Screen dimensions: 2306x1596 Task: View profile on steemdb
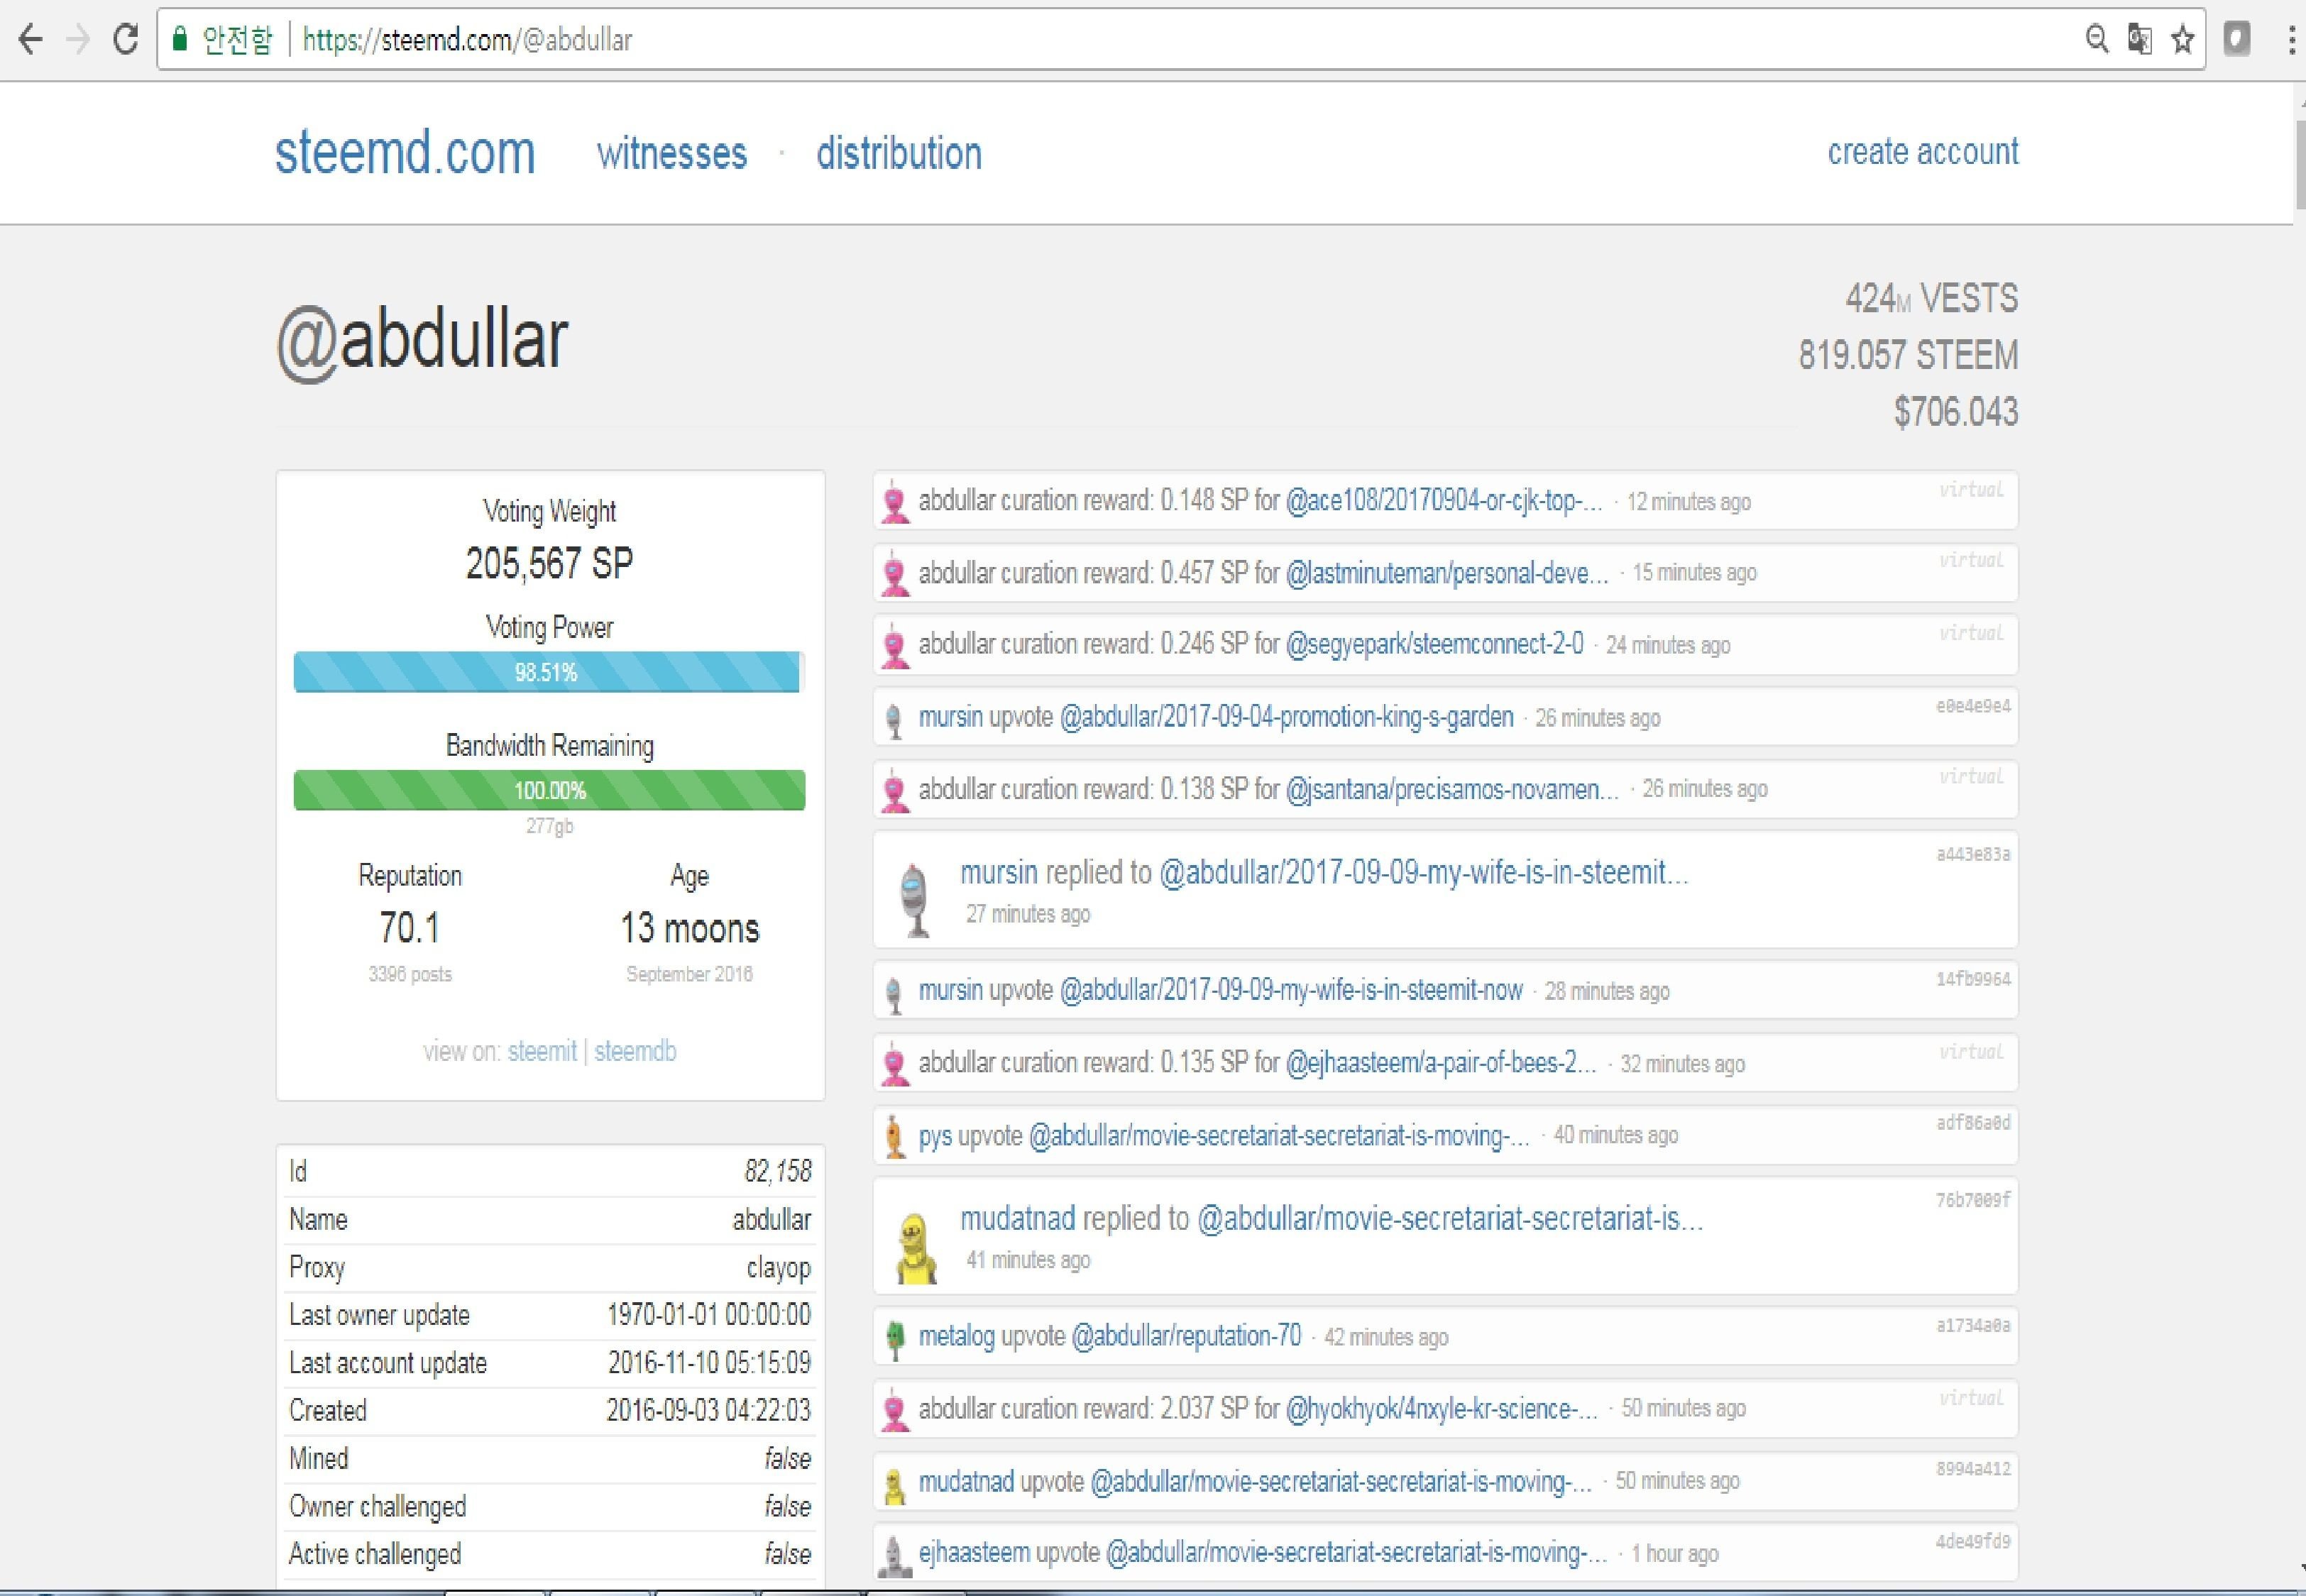(635, 1051)
